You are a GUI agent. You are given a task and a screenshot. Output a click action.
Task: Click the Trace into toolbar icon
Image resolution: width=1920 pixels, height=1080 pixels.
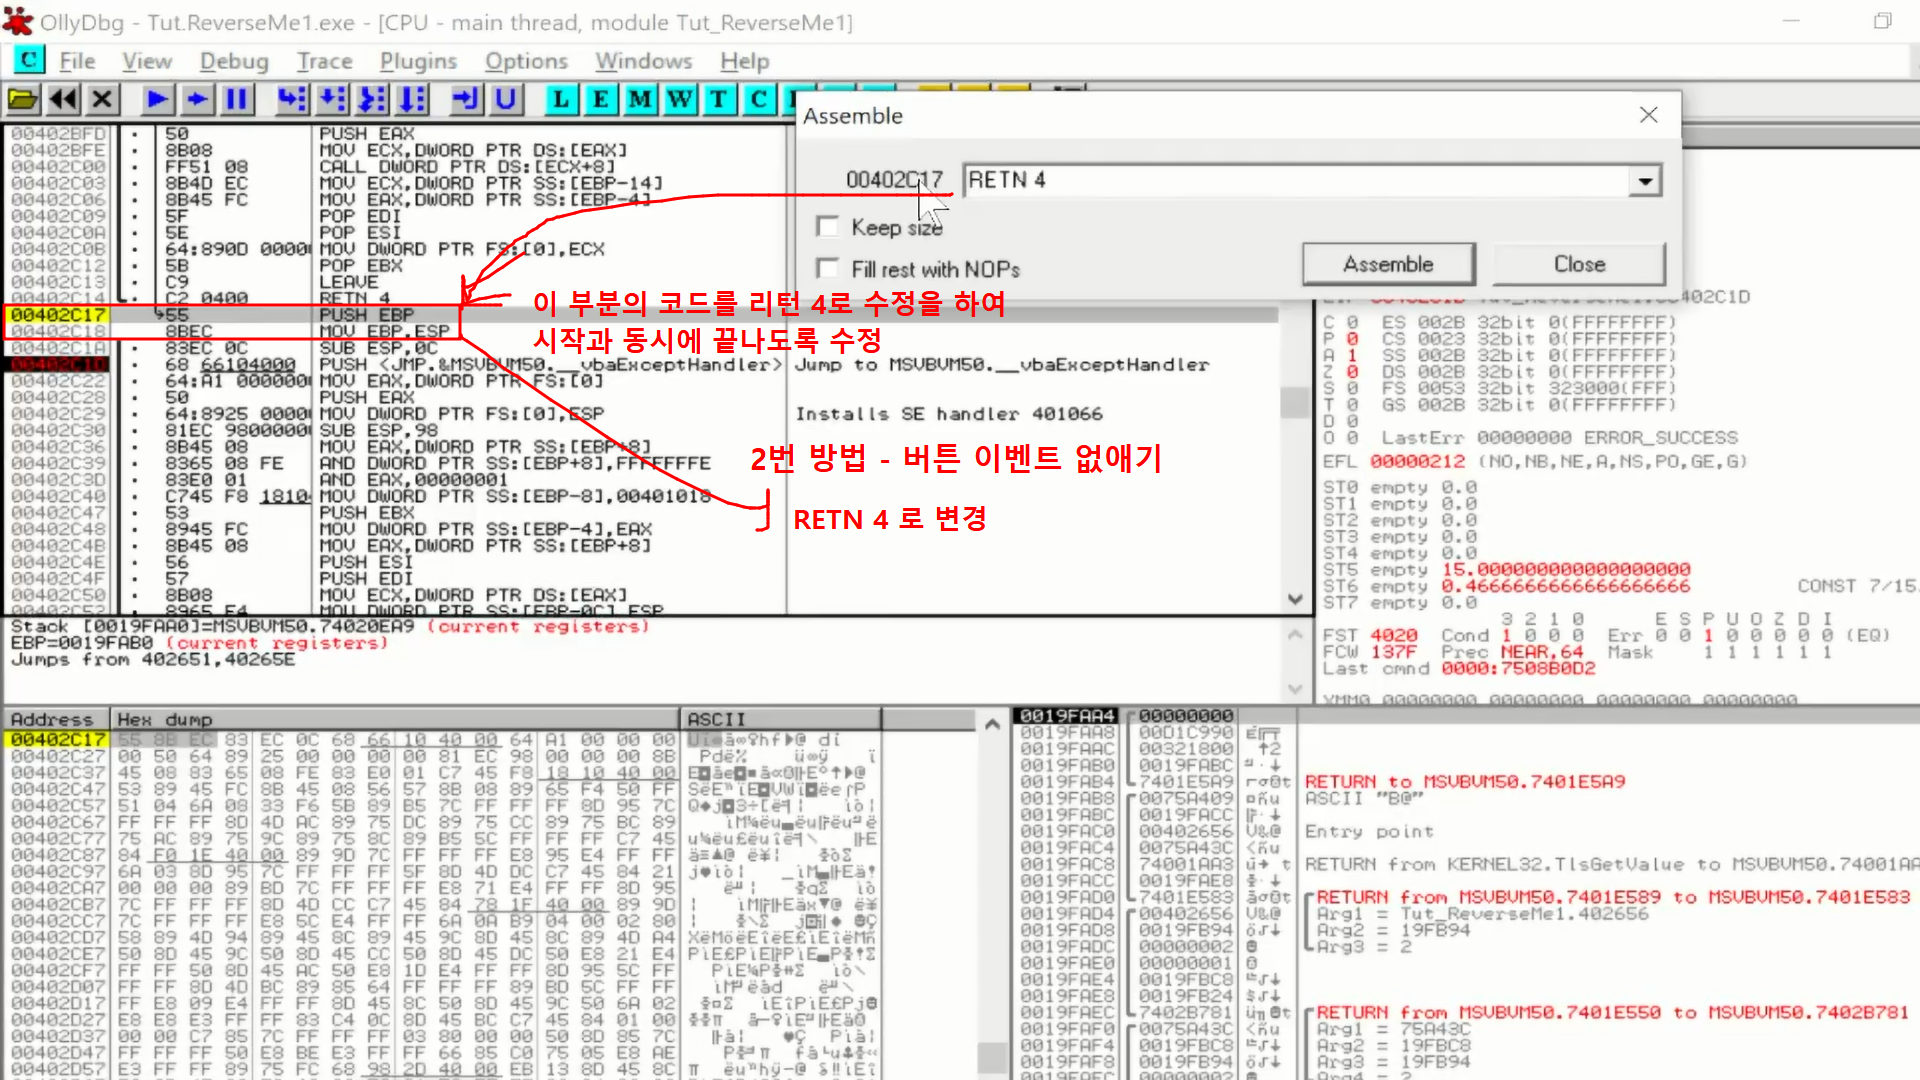(x=372, y=99)
